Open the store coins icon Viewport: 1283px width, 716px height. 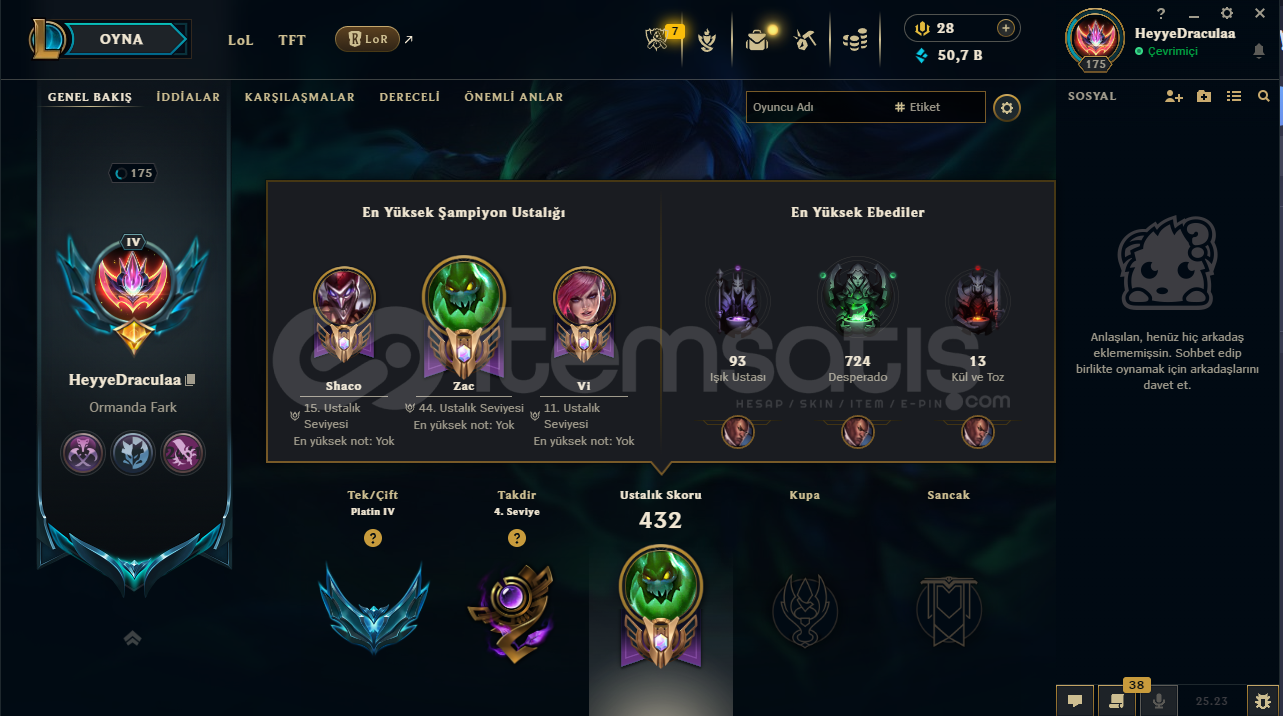pos(854,40)
